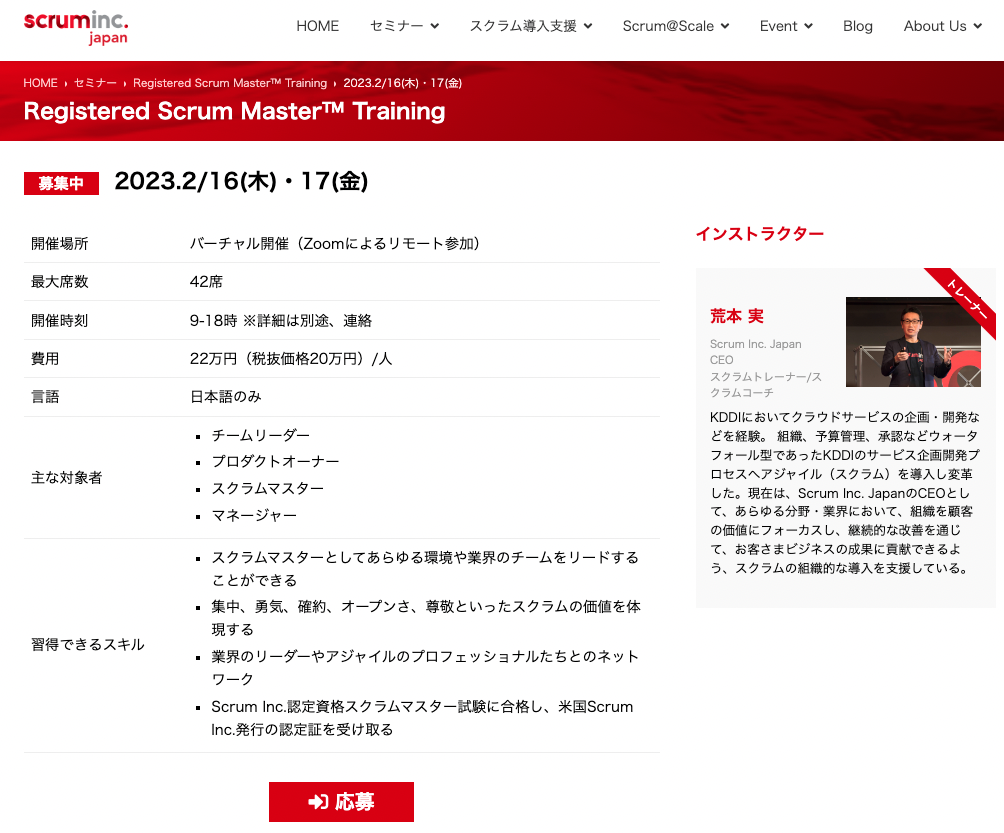Open instructor 荒本 実's name link
The image size is (1004, 833).
coord(737,316)
